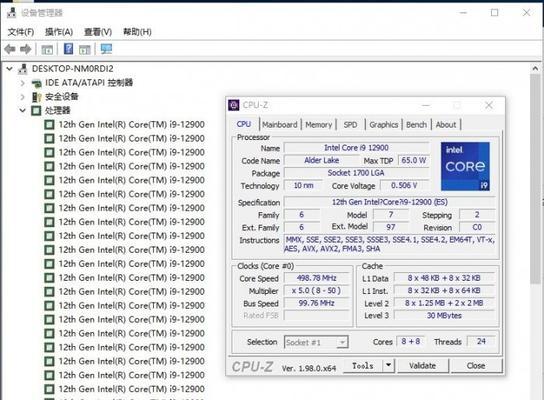
Task: Switch to the Memory tab in CPU-Z
Action: click(x=318, y=125)
